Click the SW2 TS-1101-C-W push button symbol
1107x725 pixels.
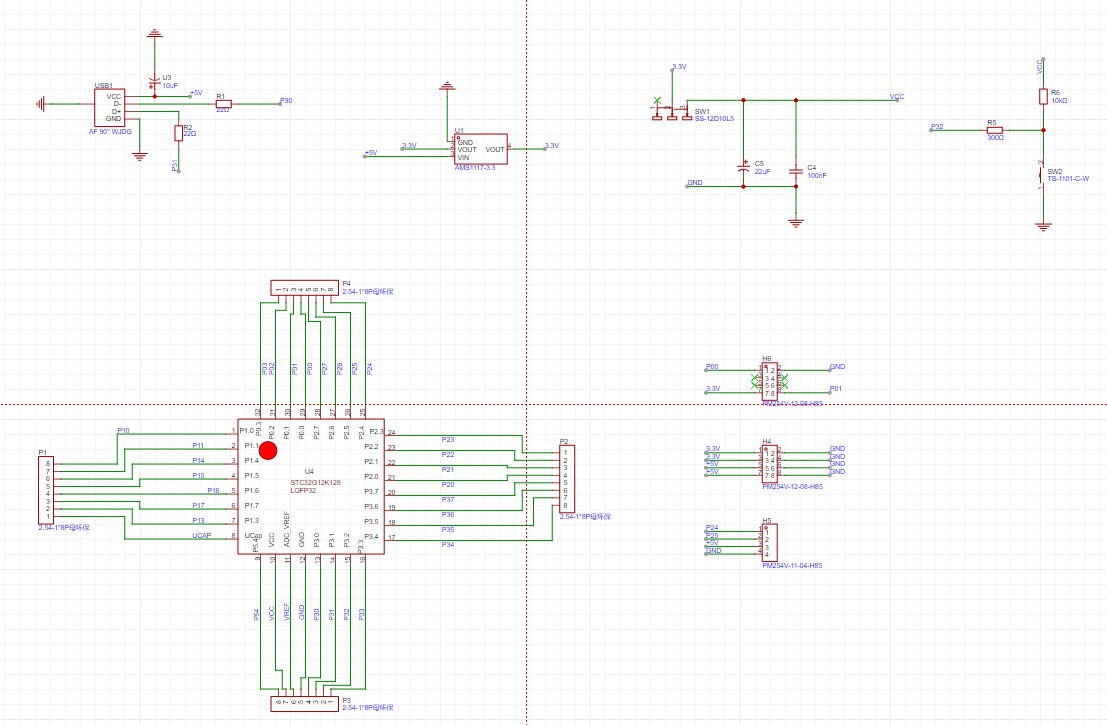1043,174
